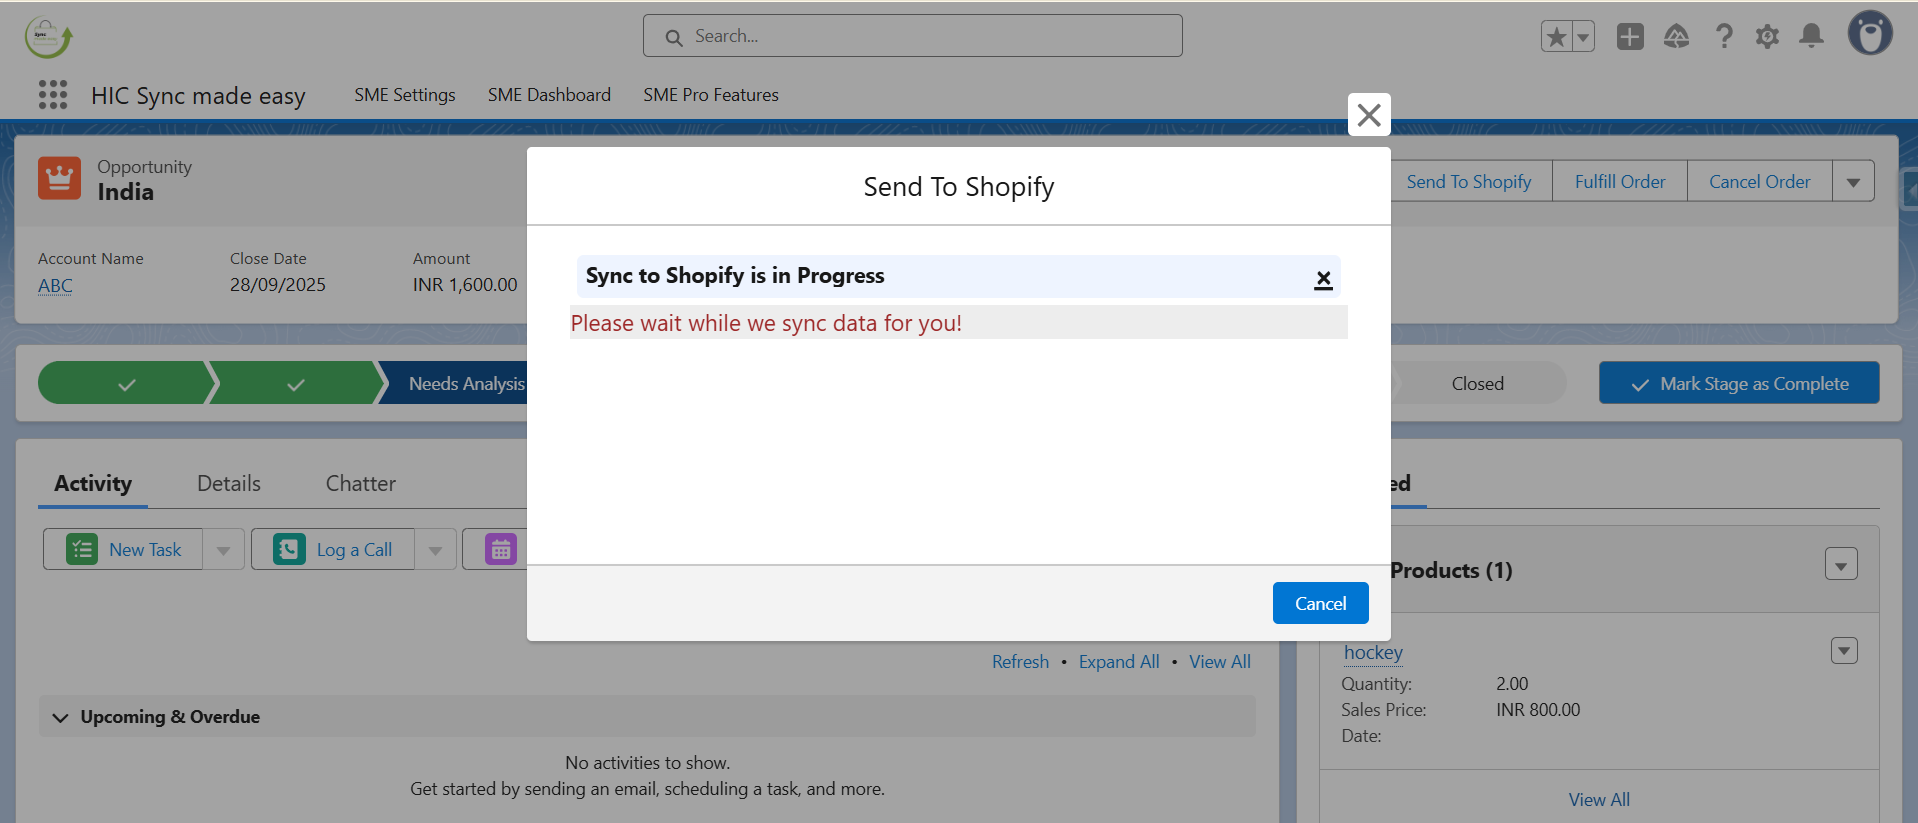Image resolution: width=1918 pixels, height=823 pixels.
Task: Open the hockey product link
Action: click(1373, 653)
